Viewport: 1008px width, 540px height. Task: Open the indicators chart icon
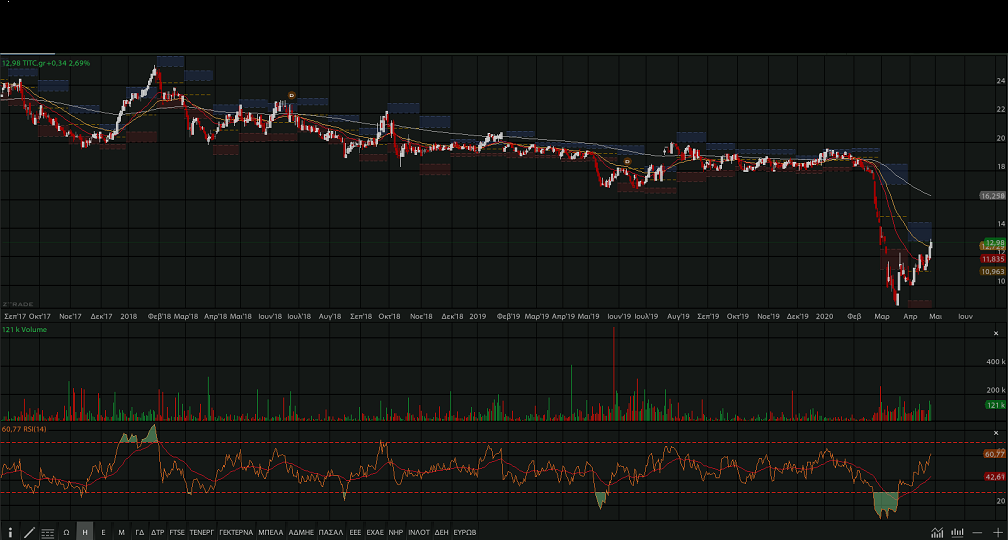(937, 532)
